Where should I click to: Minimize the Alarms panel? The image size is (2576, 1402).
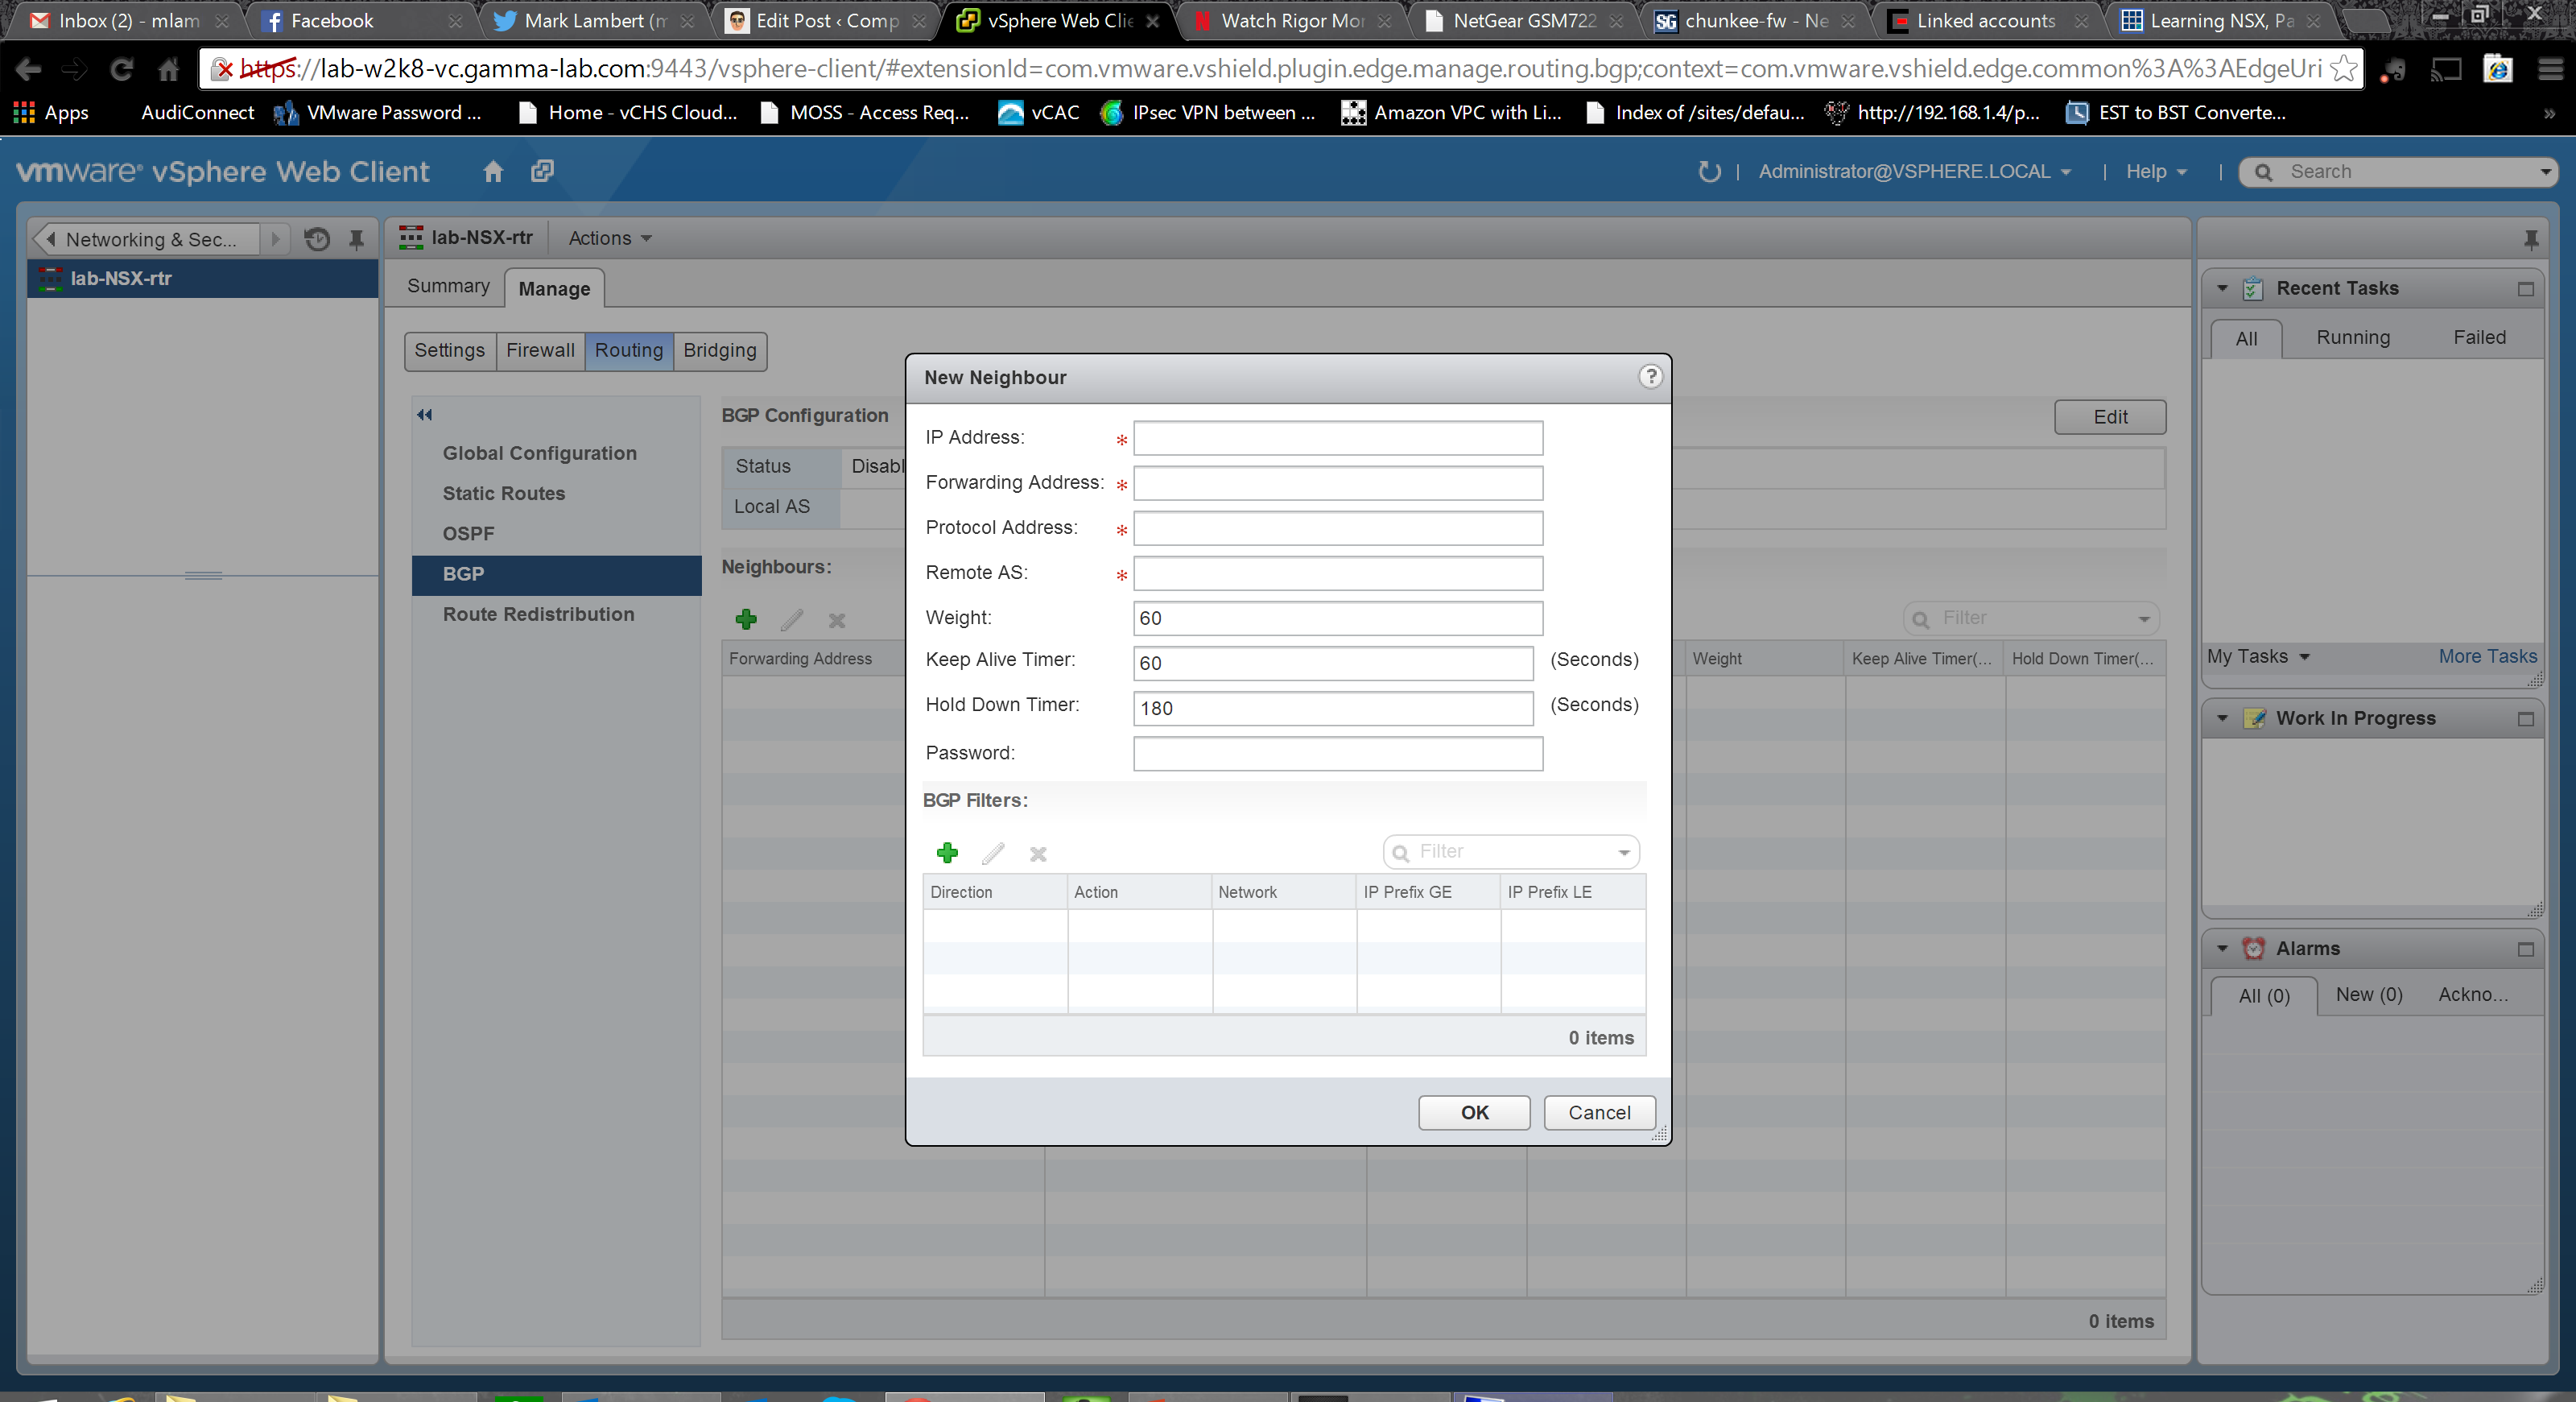click(2525, 949)
